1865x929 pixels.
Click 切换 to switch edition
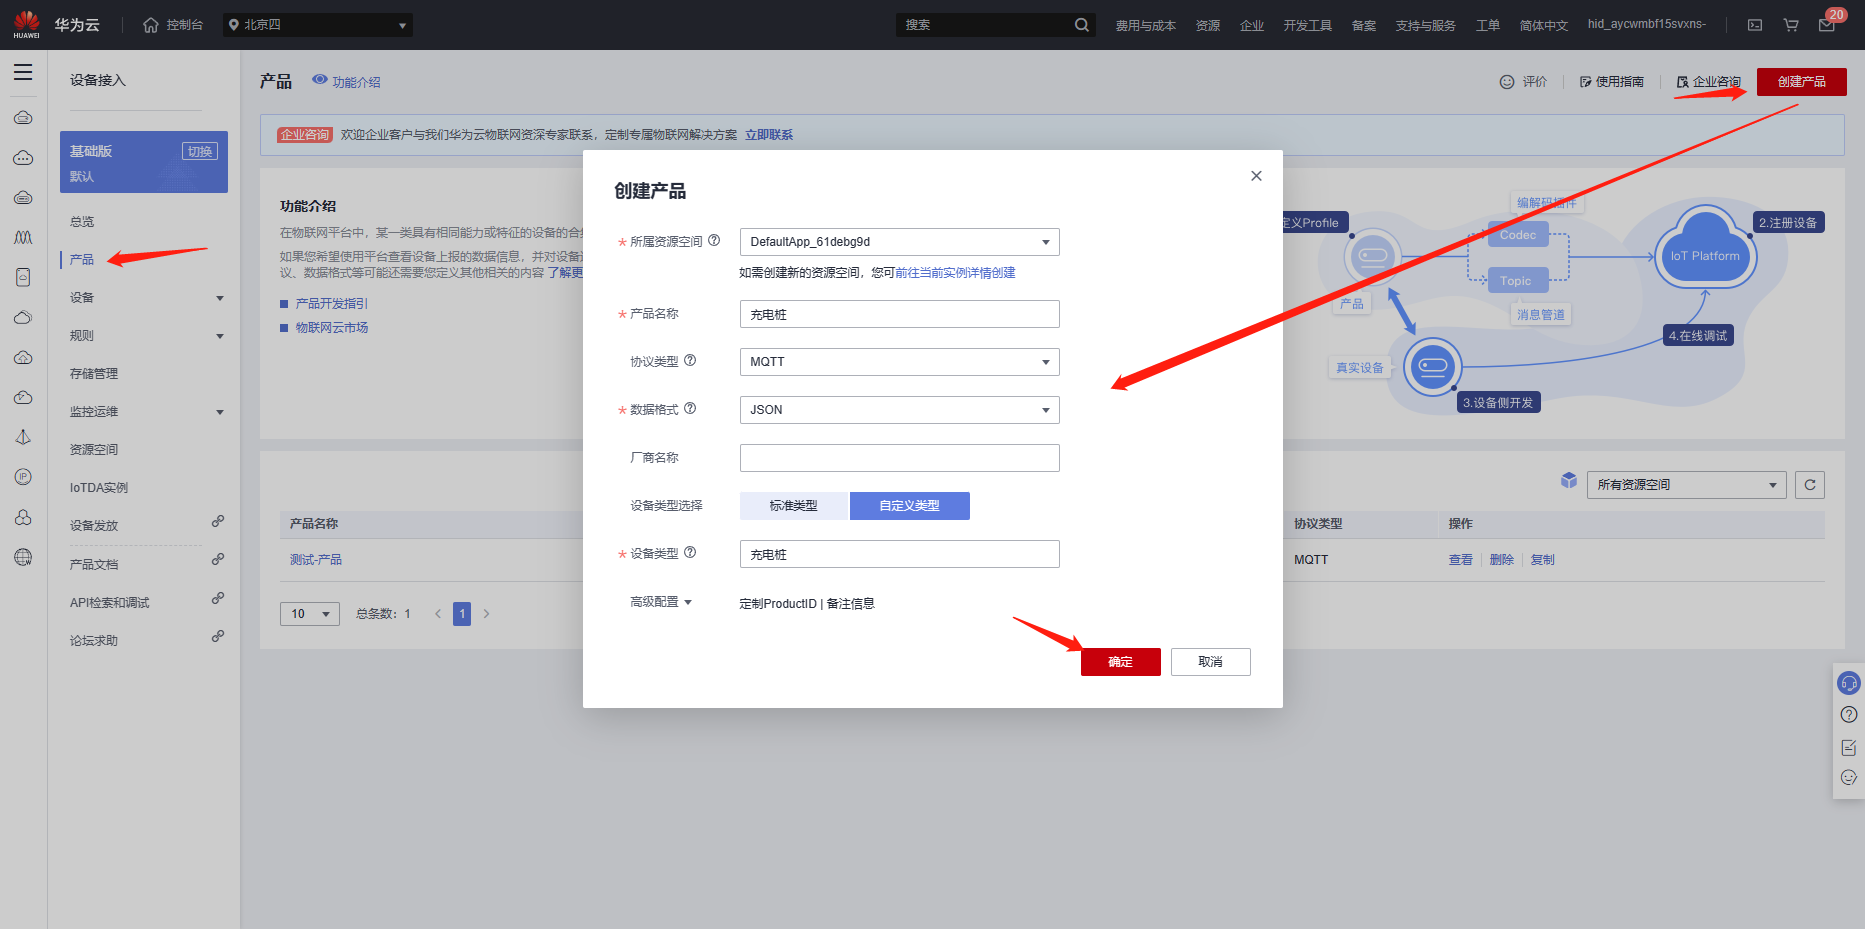[200, 151]
